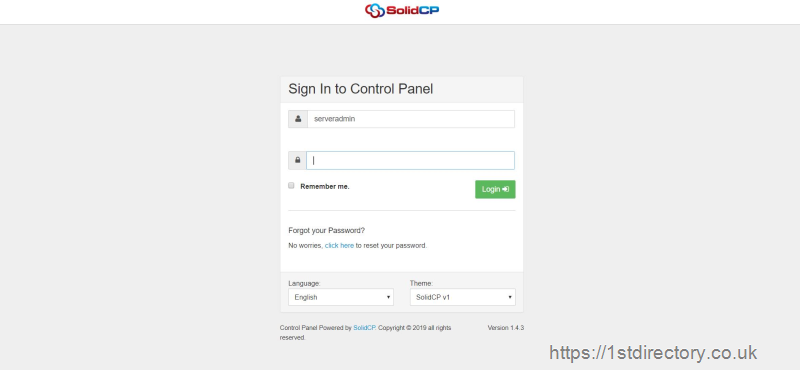
Task: Open the Language dropdown showing English
Action: click(341, 297)
